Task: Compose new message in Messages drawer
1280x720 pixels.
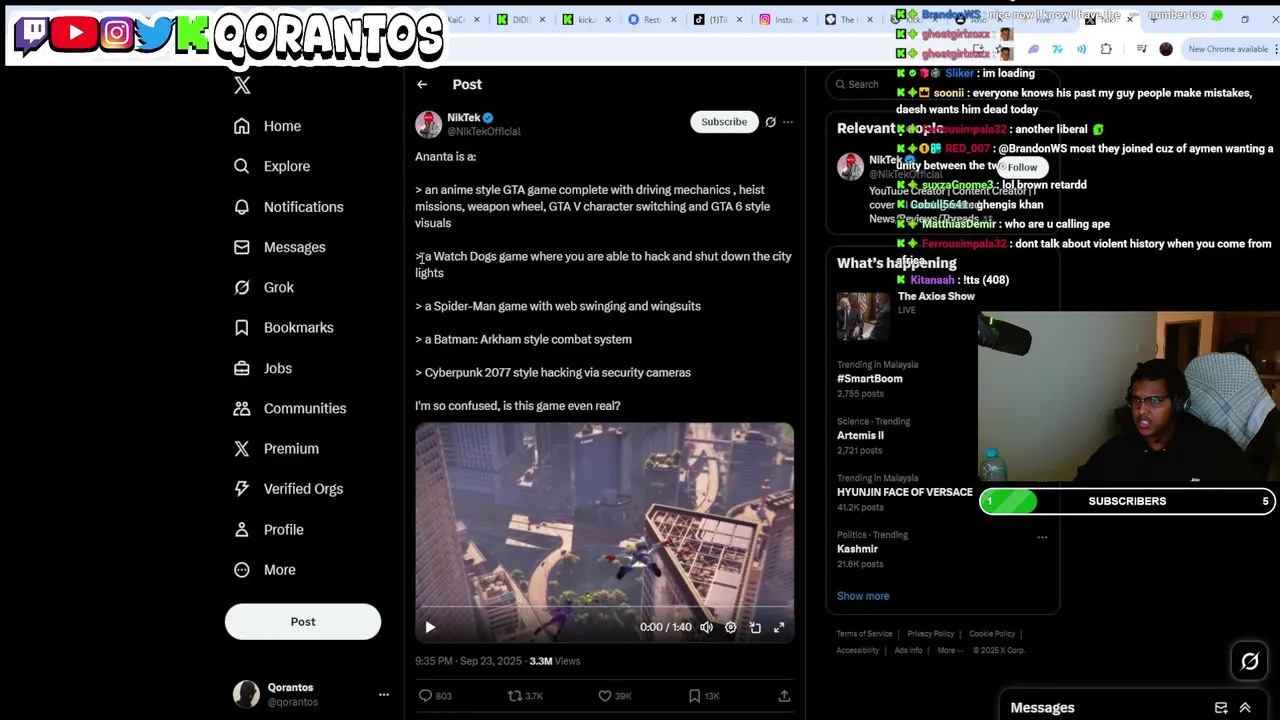Action: [x=1221, y=708]
